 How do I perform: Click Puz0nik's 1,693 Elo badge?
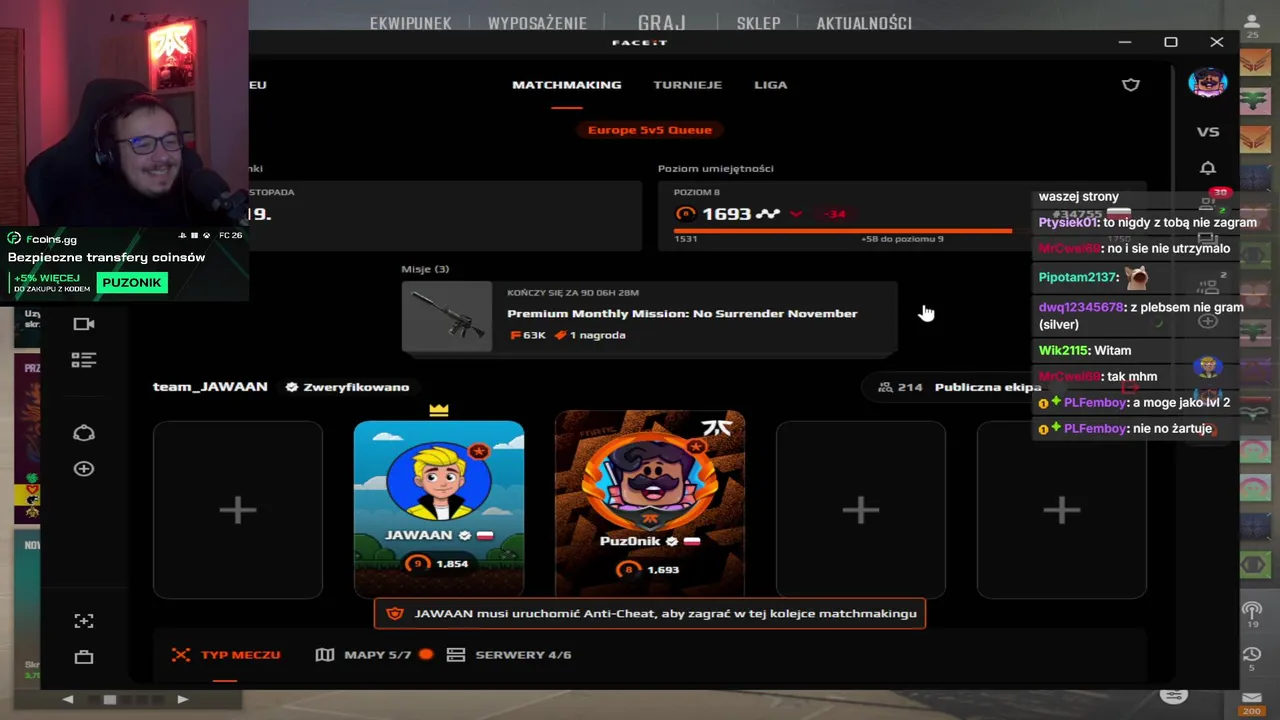point(650,570)
